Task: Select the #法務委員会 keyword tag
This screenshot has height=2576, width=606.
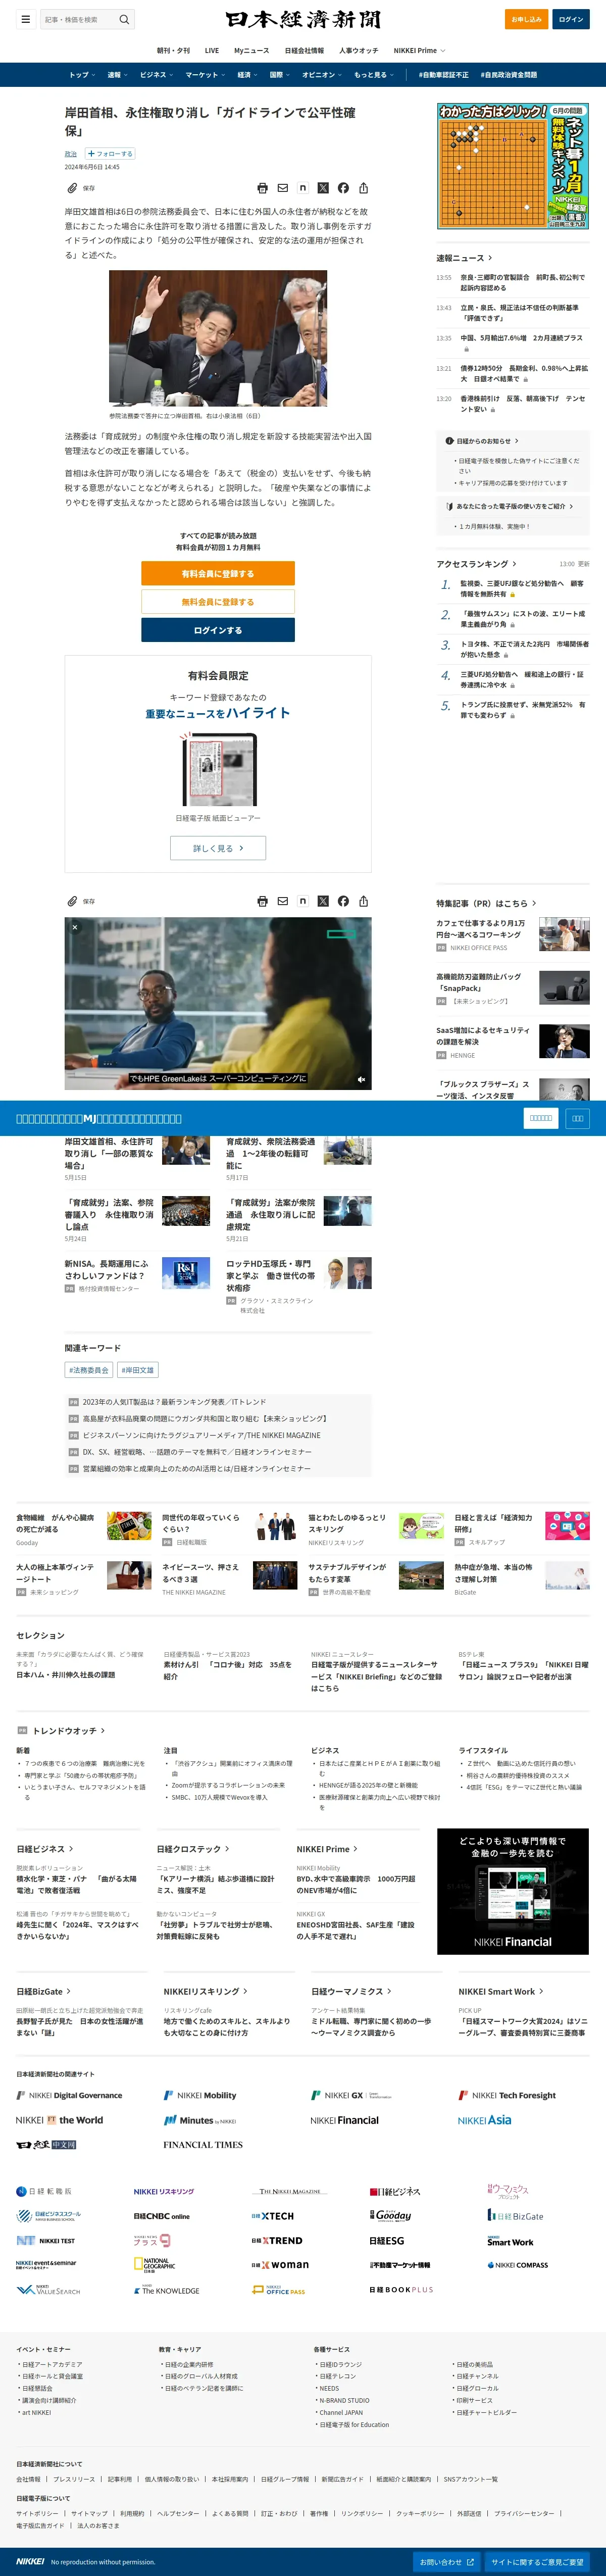Action: pyautogui.click(x=89, y=1370)
